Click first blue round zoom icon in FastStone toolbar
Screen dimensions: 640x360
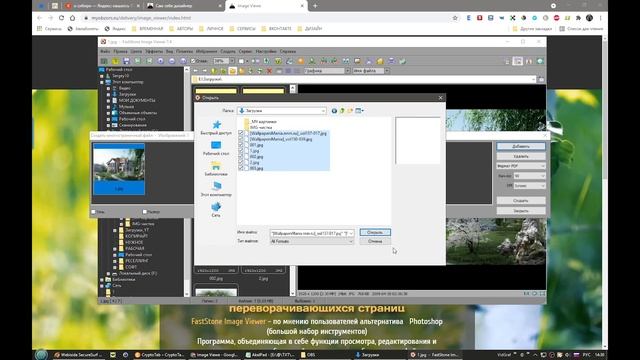[160, 61]
